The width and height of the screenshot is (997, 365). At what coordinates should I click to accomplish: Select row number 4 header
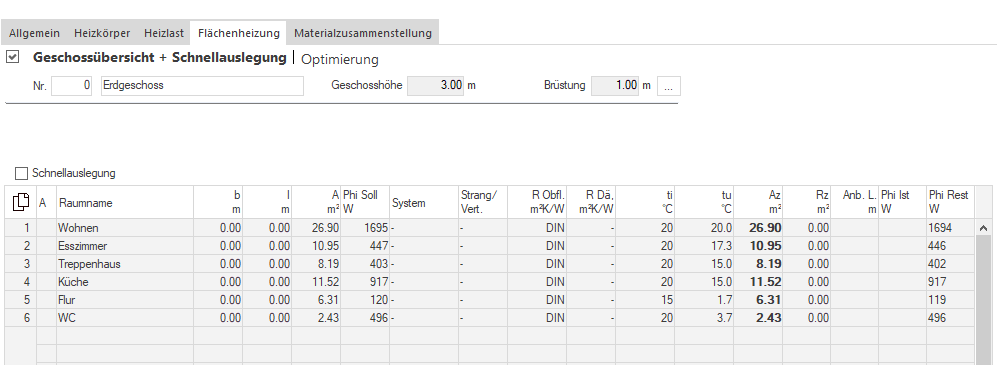pyautogui.click(x=21, y=282)
